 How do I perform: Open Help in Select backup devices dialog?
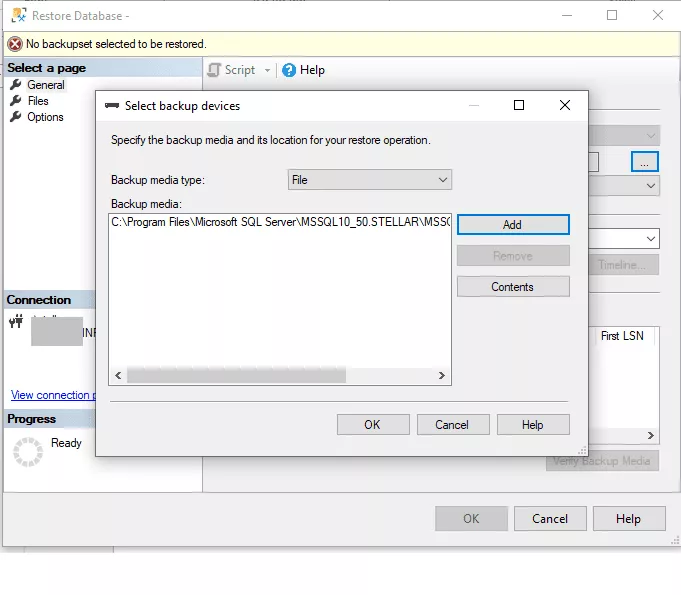click(x=533, y=425)
